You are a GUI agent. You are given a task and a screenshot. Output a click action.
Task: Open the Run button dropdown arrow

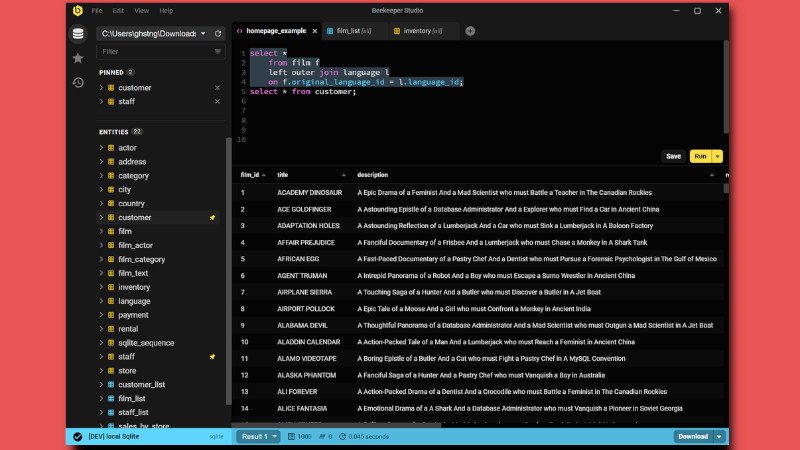(x=717, y=156)
